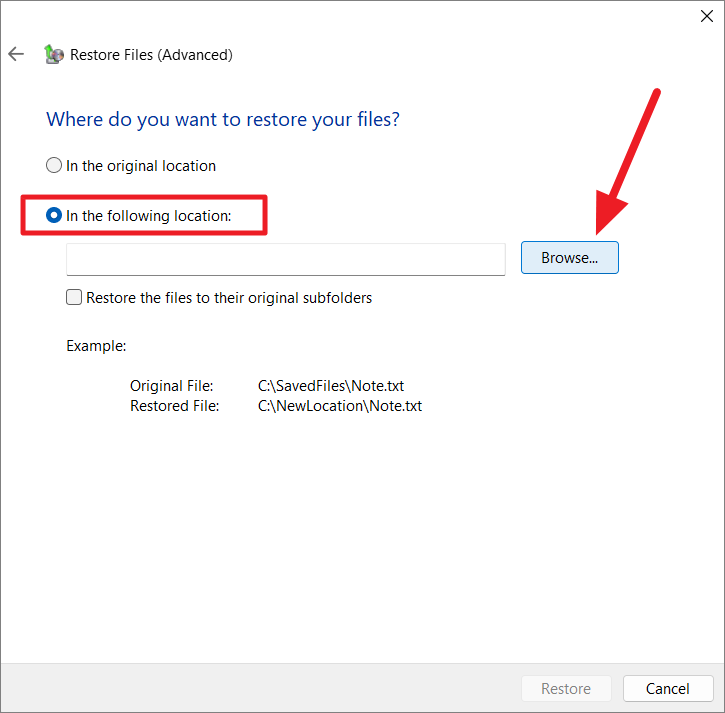Close the Restore Files dialog window
Screen dimensions: 725x713
tap(706, 16)
